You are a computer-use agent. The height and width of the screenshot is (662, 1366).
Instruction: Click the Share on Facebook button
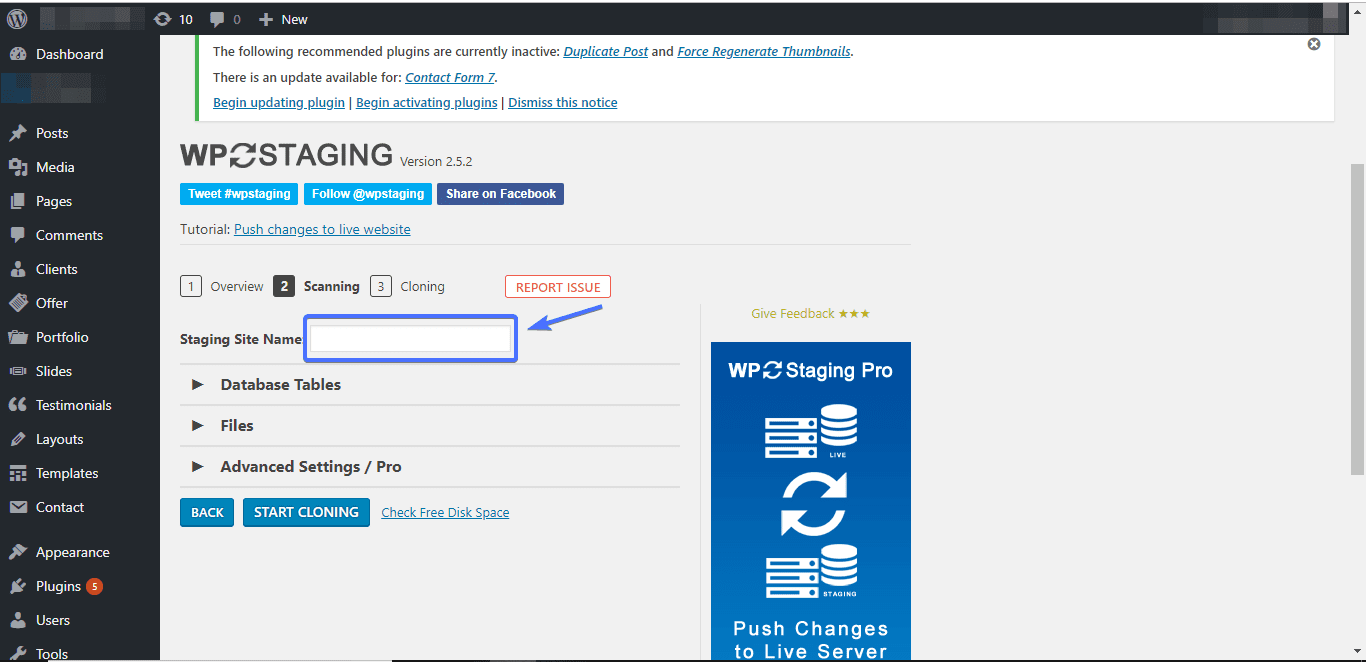tap(500, 194)
